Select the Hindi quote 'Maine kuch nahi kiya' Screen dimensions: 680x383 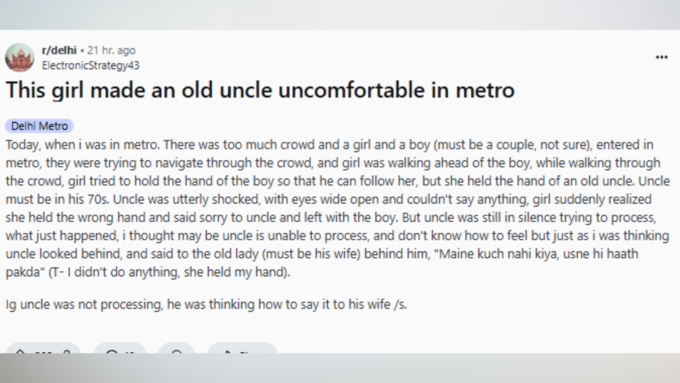point(498,254)
